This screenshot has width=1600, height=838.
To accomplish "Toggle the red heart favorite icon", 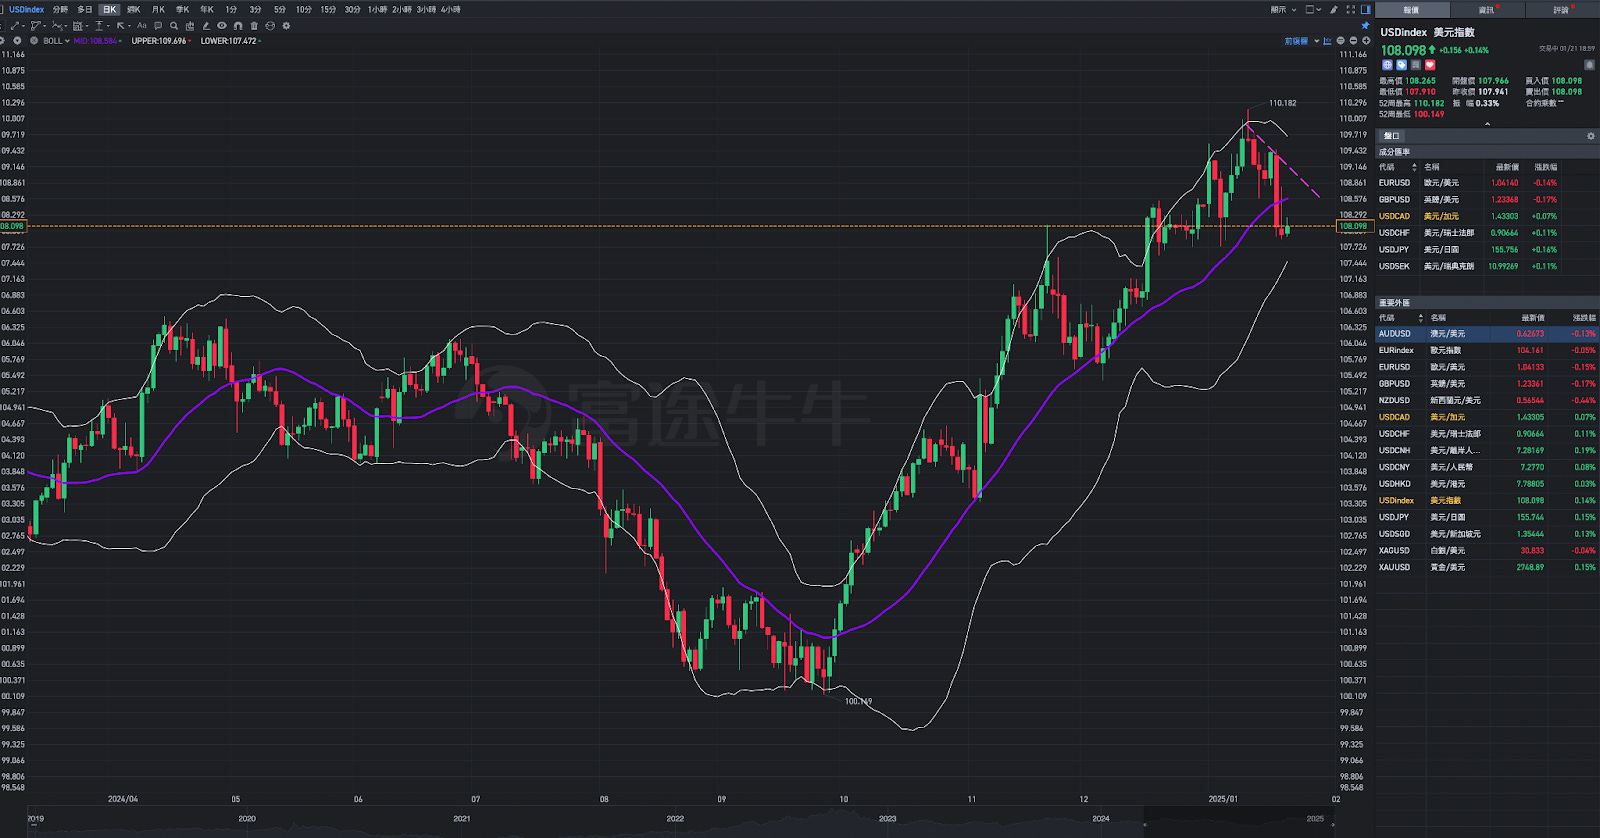I will [x=1430, y=65].
